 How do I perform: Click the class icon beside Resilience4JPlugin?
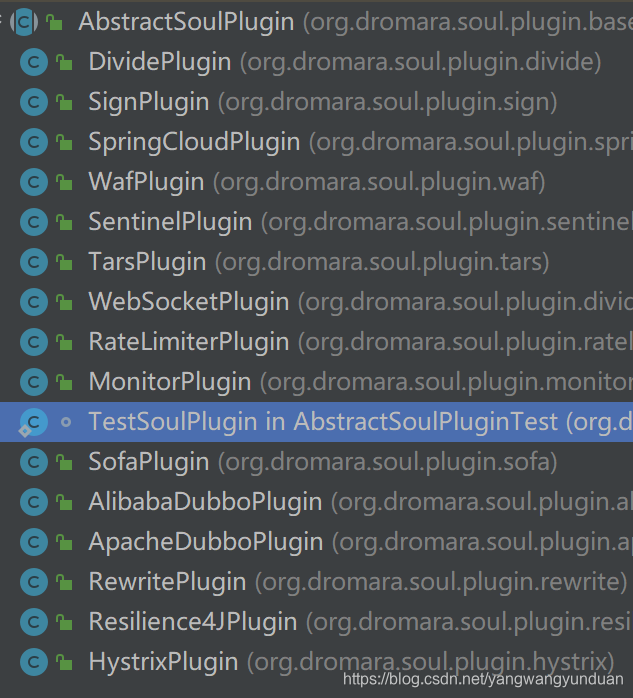point(34,622)
